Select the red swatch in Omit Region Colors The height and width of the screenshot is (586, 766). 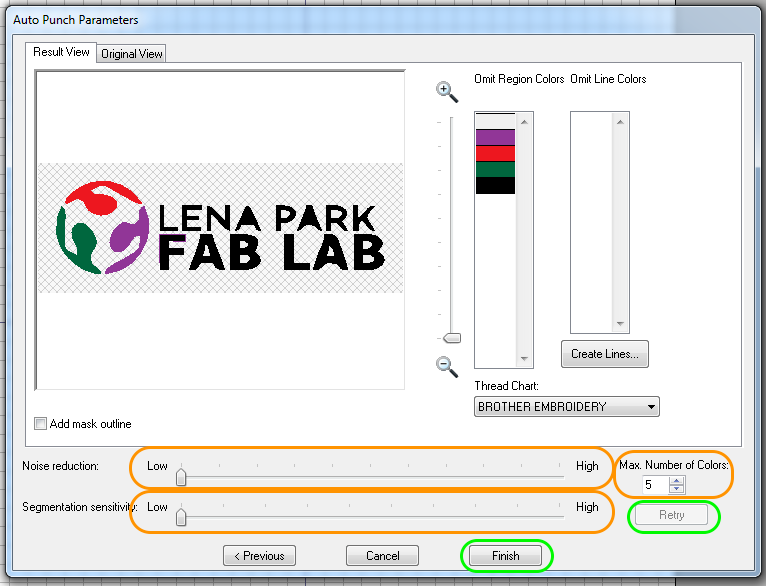pyautogui.click(x=495, y=153)
